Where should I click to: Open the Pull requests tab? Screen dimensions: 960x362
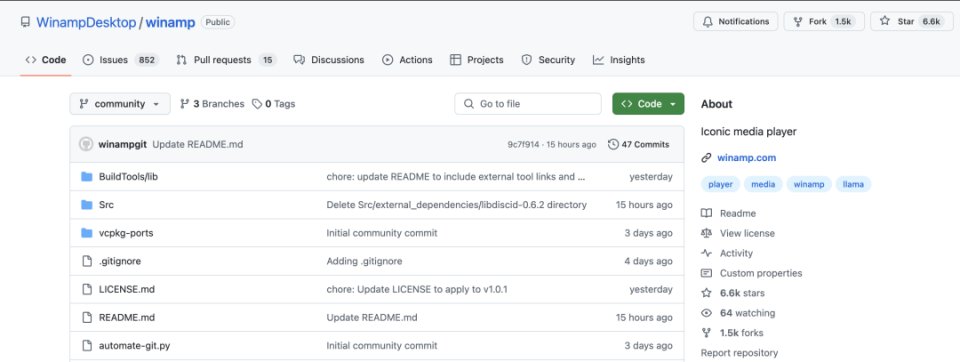[226, 60]
